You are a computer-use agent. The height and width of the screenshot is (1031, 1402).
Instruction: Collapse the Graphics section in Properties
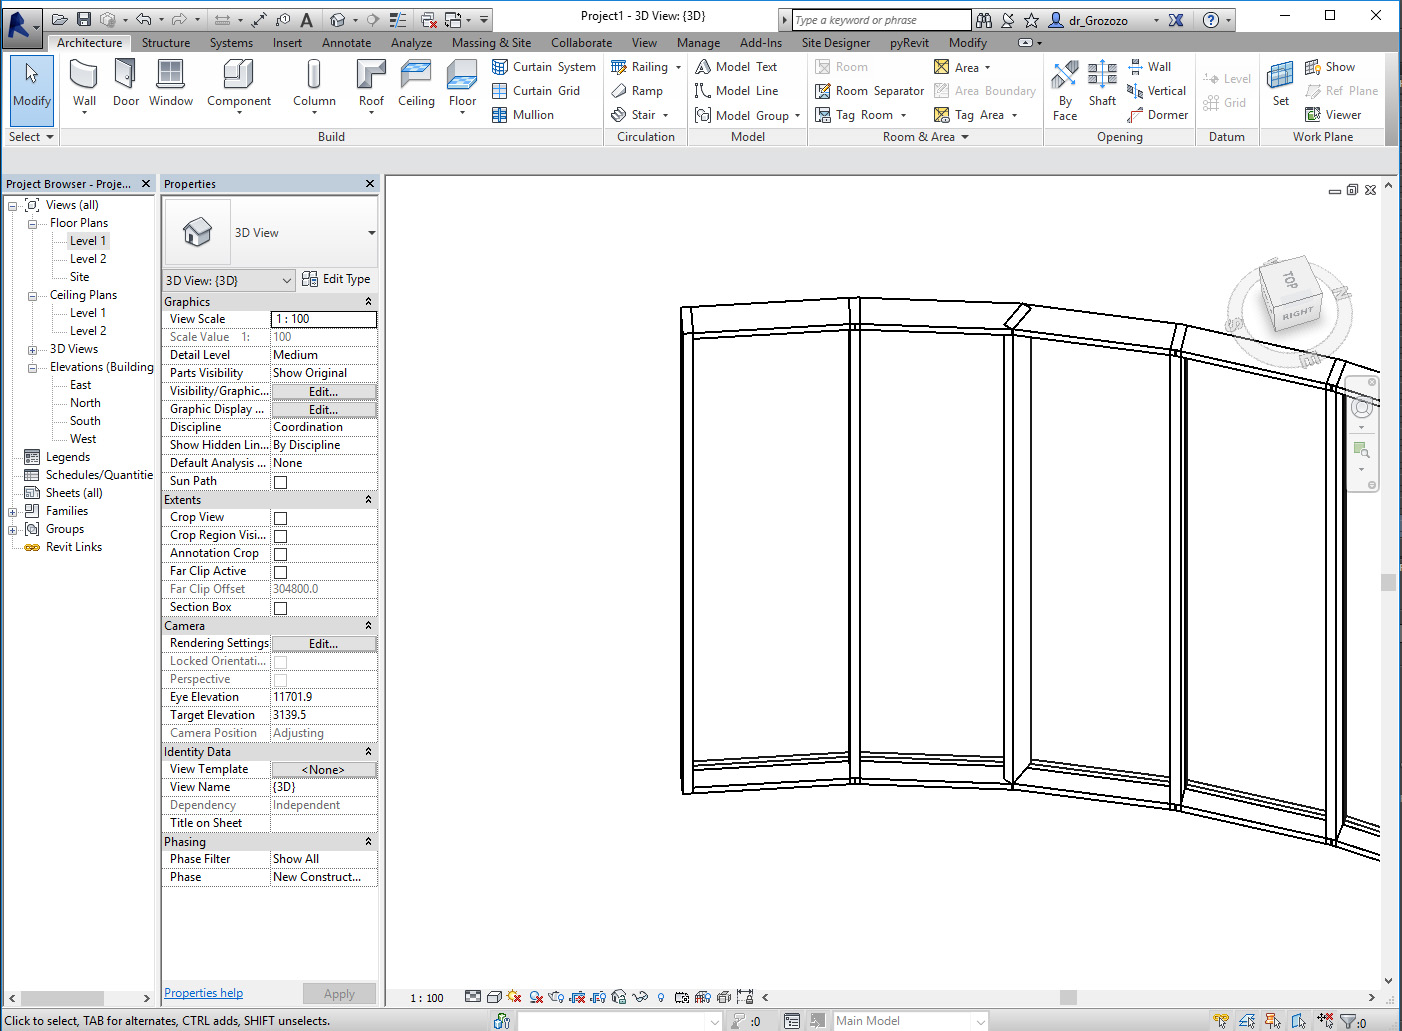pos(370,301)
